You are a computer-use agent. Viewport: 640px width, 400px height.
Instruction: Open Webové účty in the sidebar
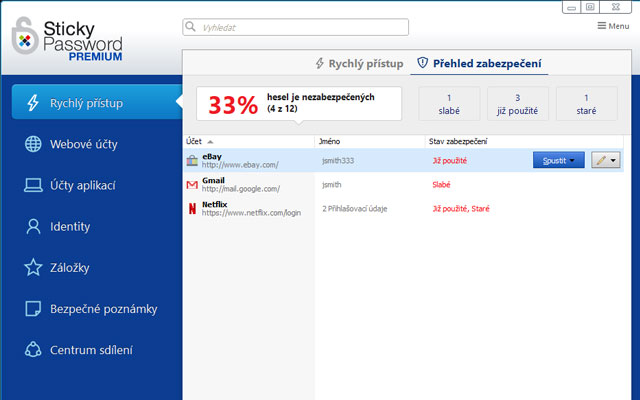point(83,144)
